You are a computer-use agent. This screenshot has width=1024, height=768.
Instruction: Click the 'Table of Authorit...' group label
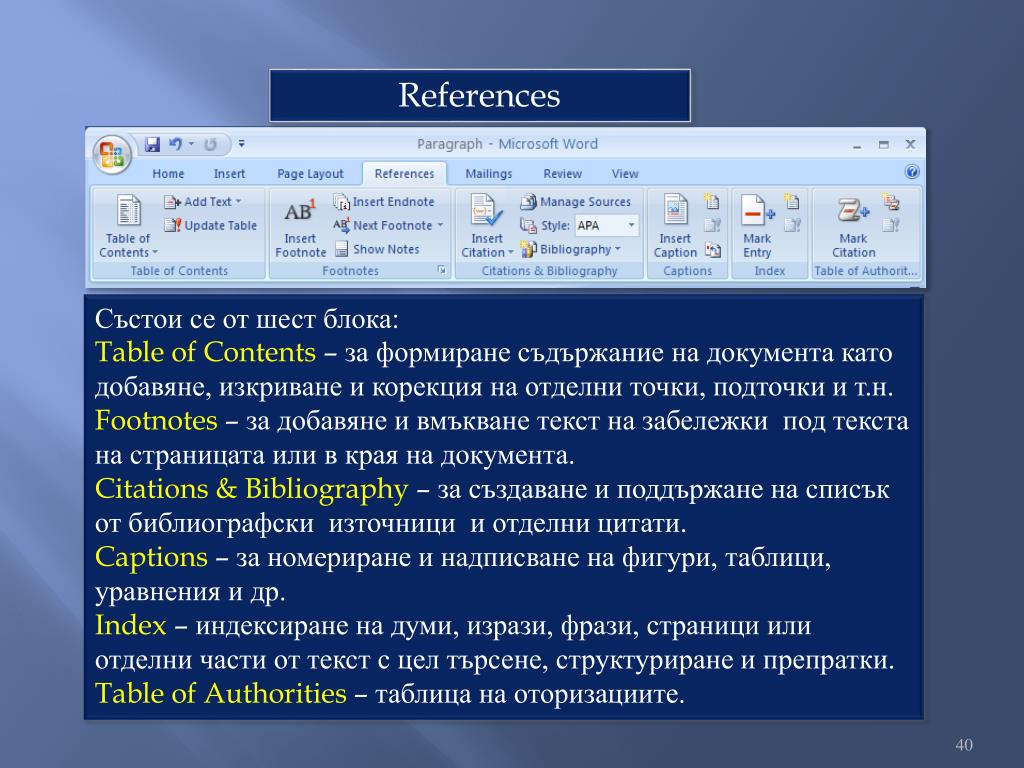pos(865,270)
